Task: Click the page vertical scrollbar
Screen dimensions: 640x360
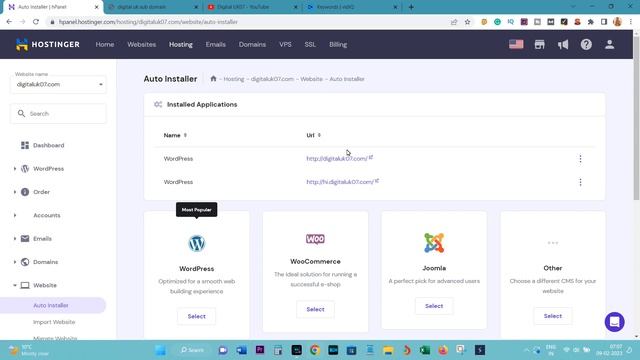Action: point(636,118)
